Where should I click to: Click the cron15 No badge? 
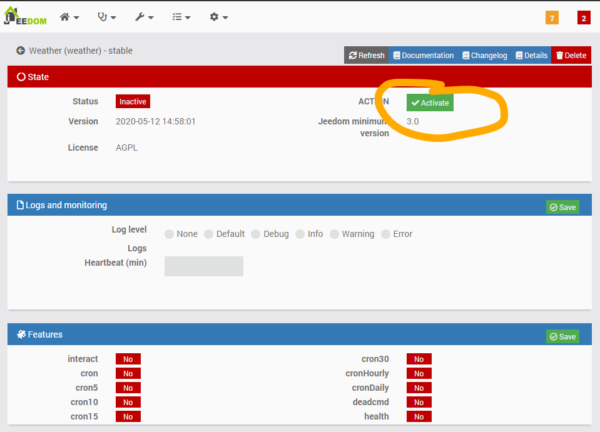(128, 416)
